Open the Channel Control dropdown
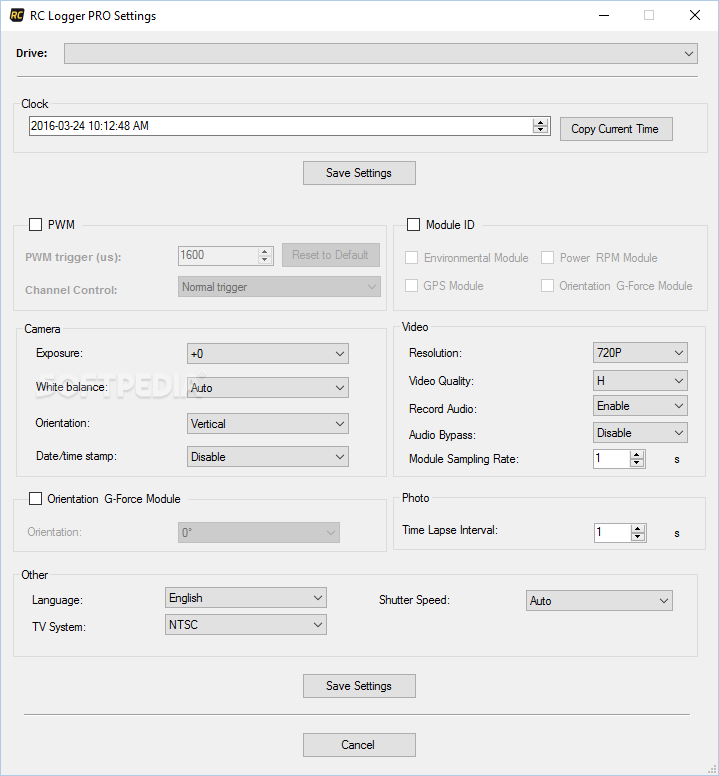The image size is (719, 776). click(x=279, y=287)
